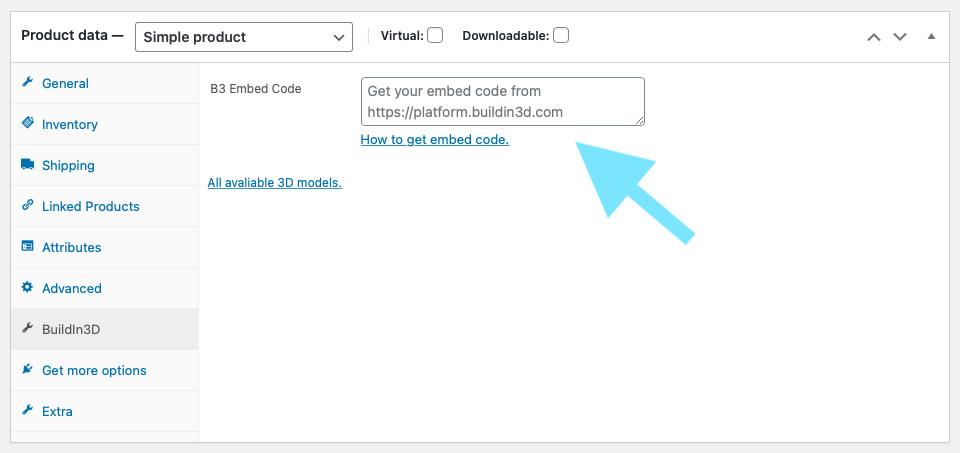Screen dimensions: 960x453
Task: Collapse the Product data panel triangle
Action: pos(931,37)
